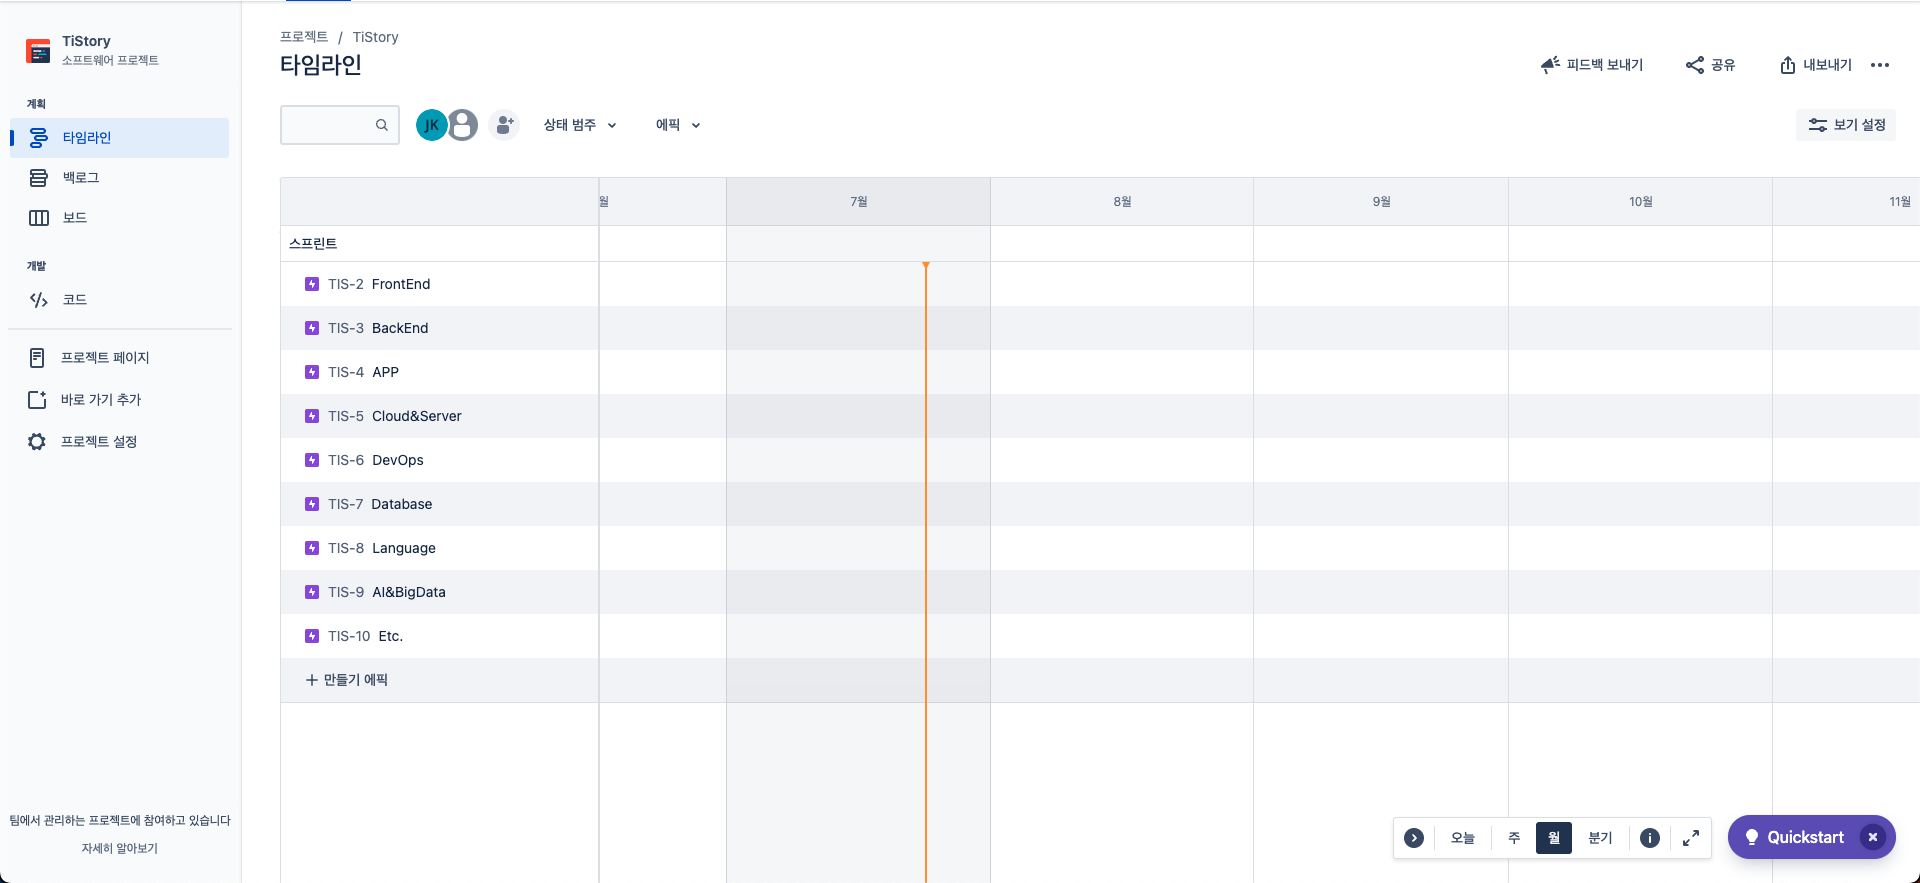1920x883 pixels.
Task: Switch timeline to 월 month view
Action: click(x=1554, y=838)
